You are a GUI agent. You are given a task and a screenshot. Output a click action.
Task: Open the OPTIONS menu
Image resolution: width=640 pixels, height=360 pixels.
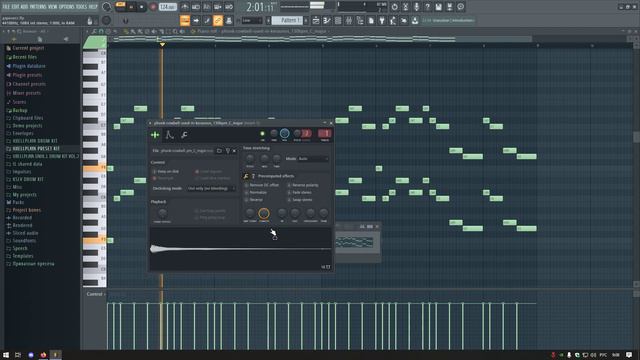(x=67, y=7)
